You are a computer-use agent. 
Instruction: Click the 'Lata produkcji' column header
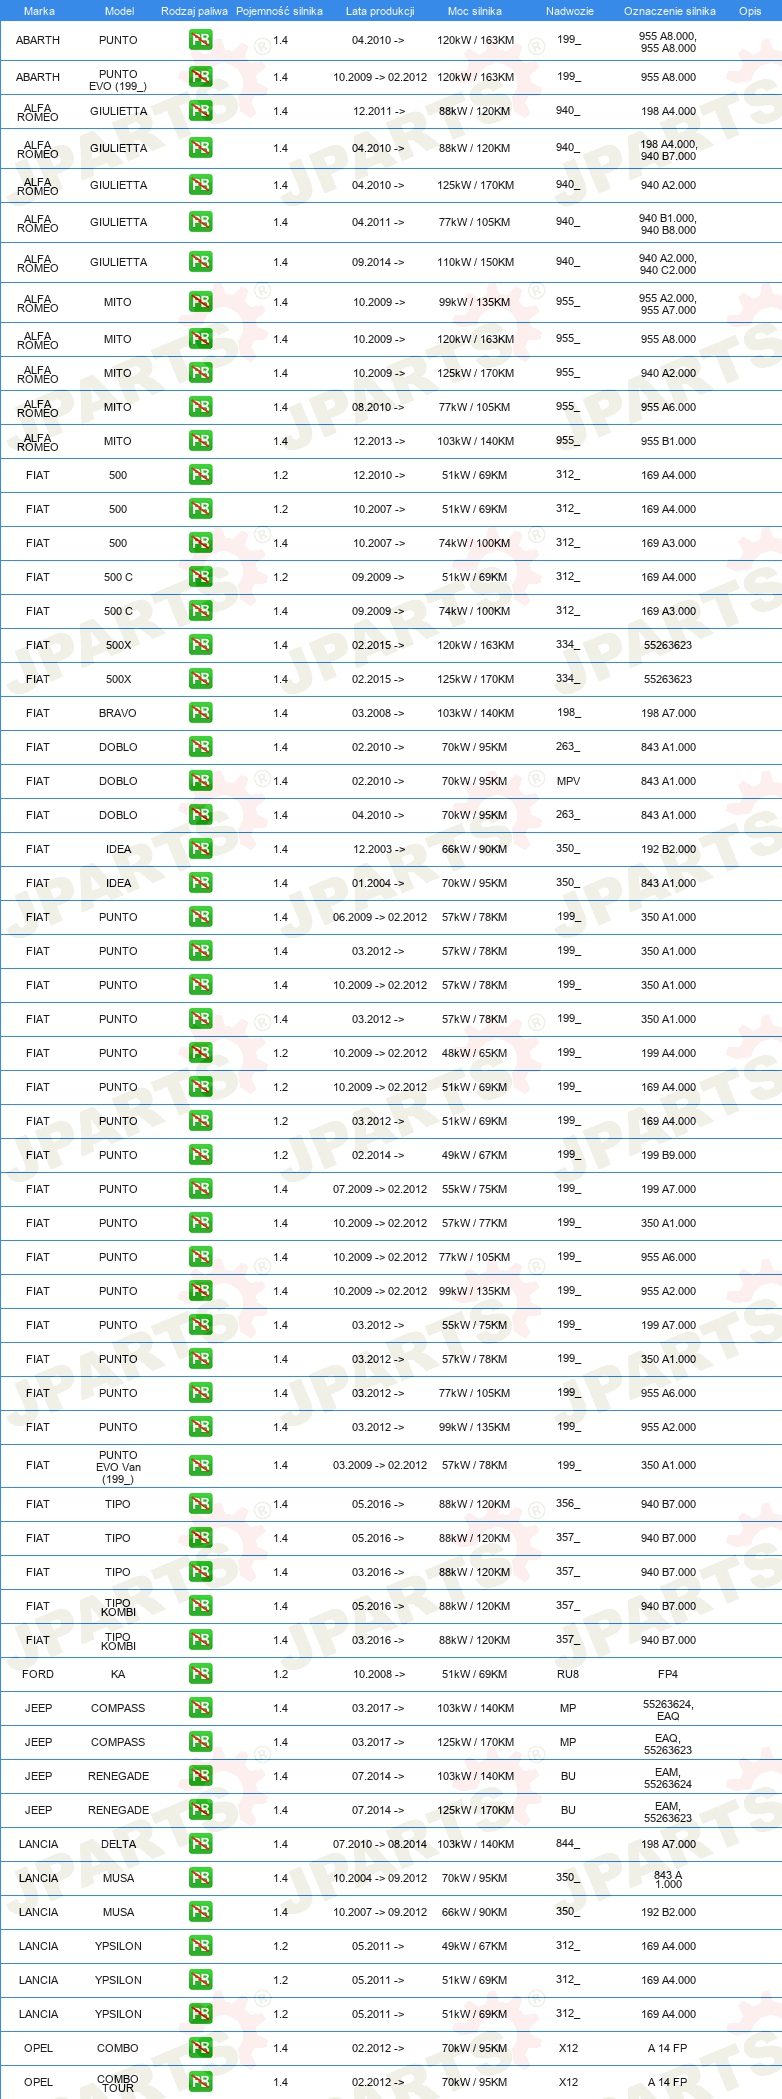380,11
